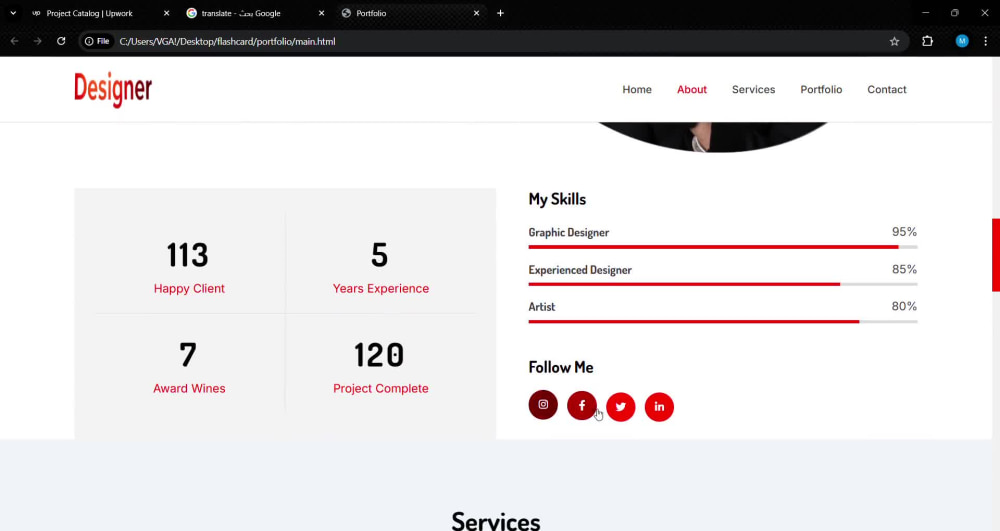Close the translate Google tab
Image resolution: width=1000 pixels, height=531 pixels.
point(321,13)
